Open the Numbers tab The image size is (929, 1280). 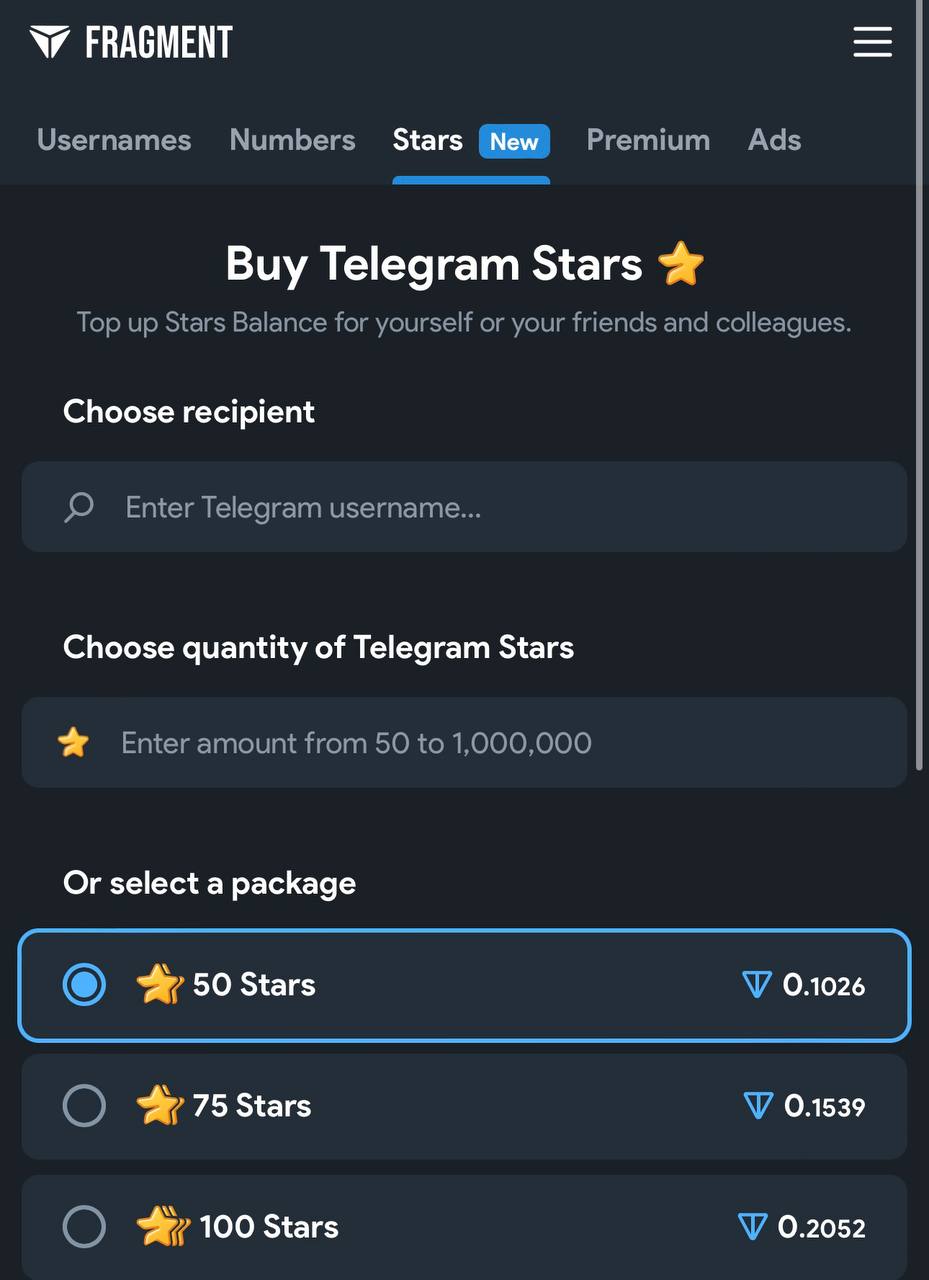pyautogui.click(x=292, y=140)
